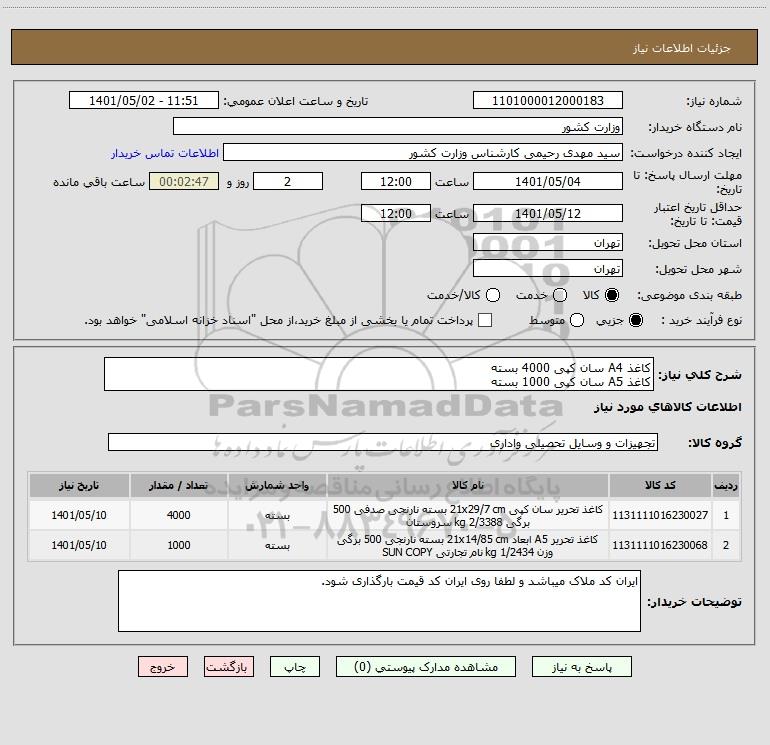The height and width of the screenshot is (745, 770).
Task: Select the متوسط purchase type radio
Action: coord(577,320)
